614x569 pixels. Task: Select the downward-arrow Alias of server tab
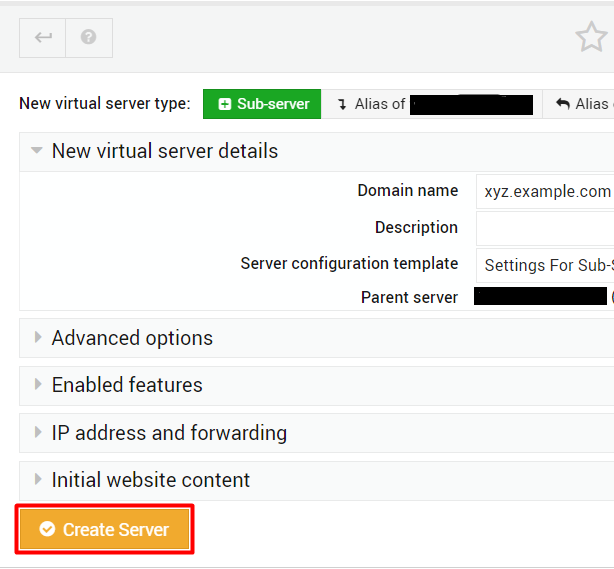432,104
